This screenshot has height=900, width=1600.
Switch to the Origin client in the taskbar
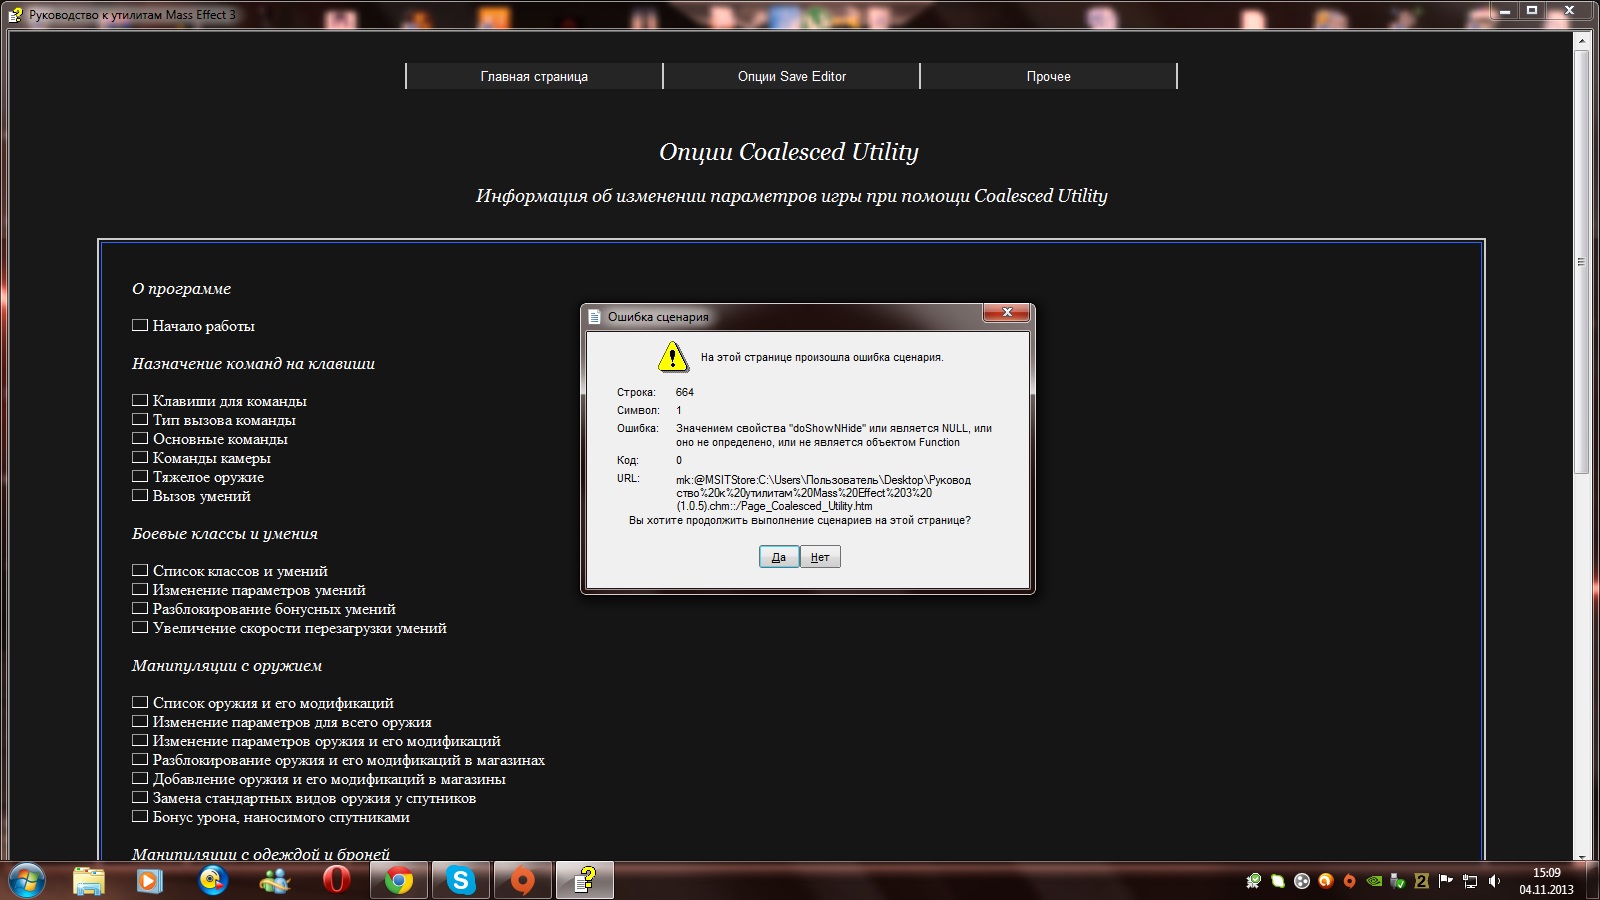coord(523,881)
